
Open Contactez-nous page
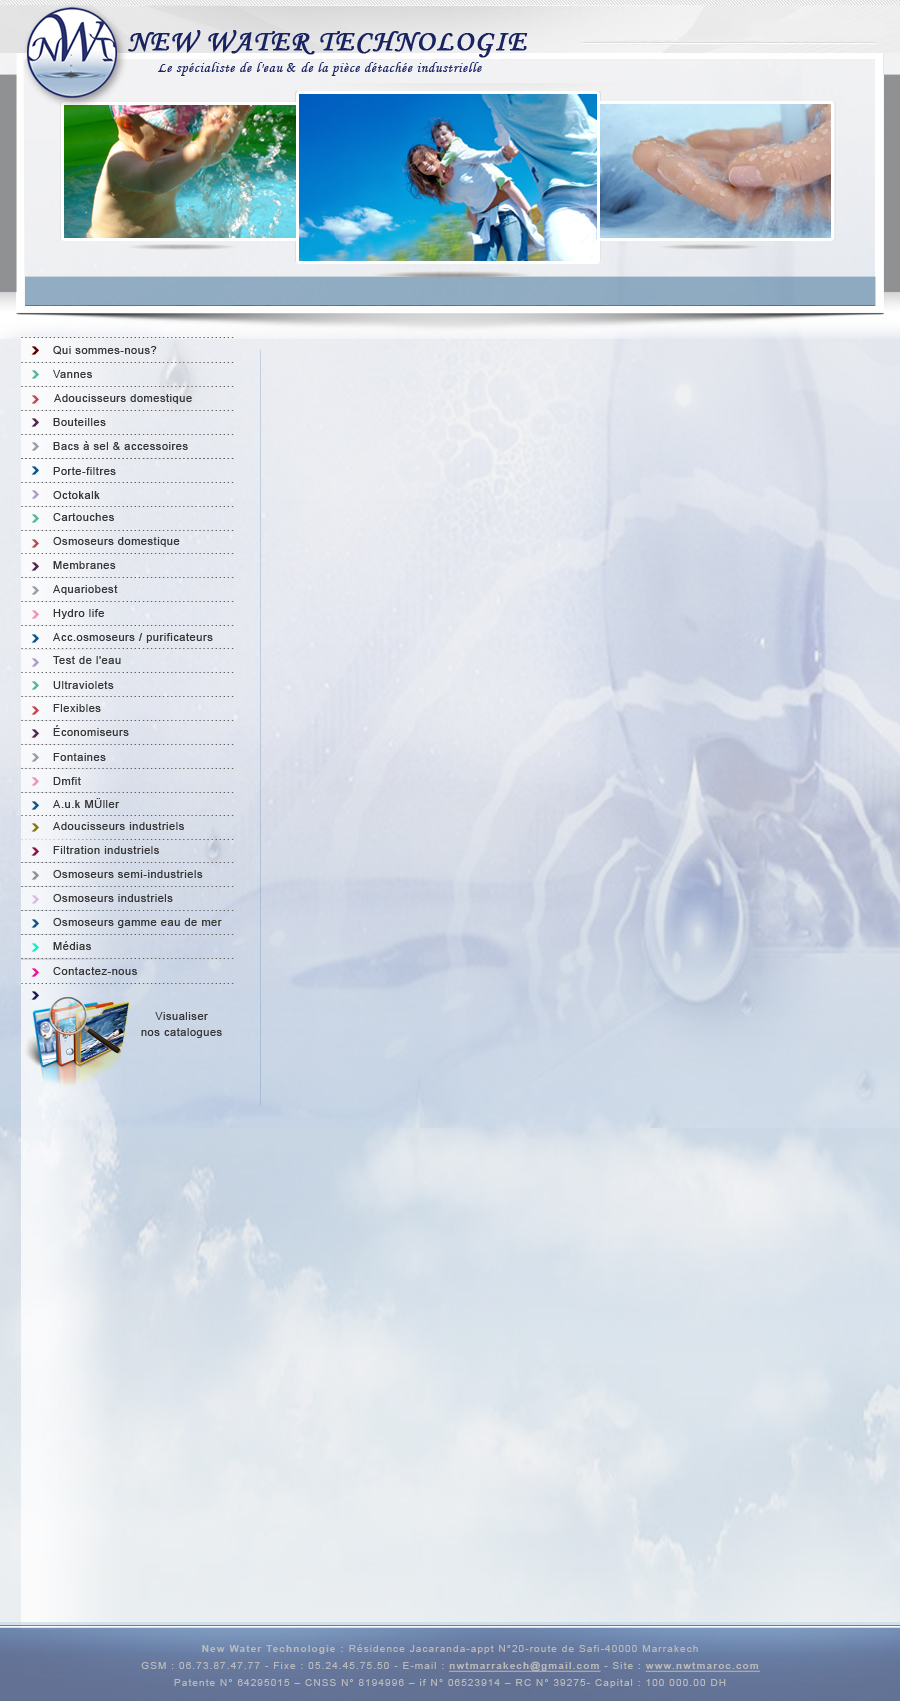click(x=95, y=971)
